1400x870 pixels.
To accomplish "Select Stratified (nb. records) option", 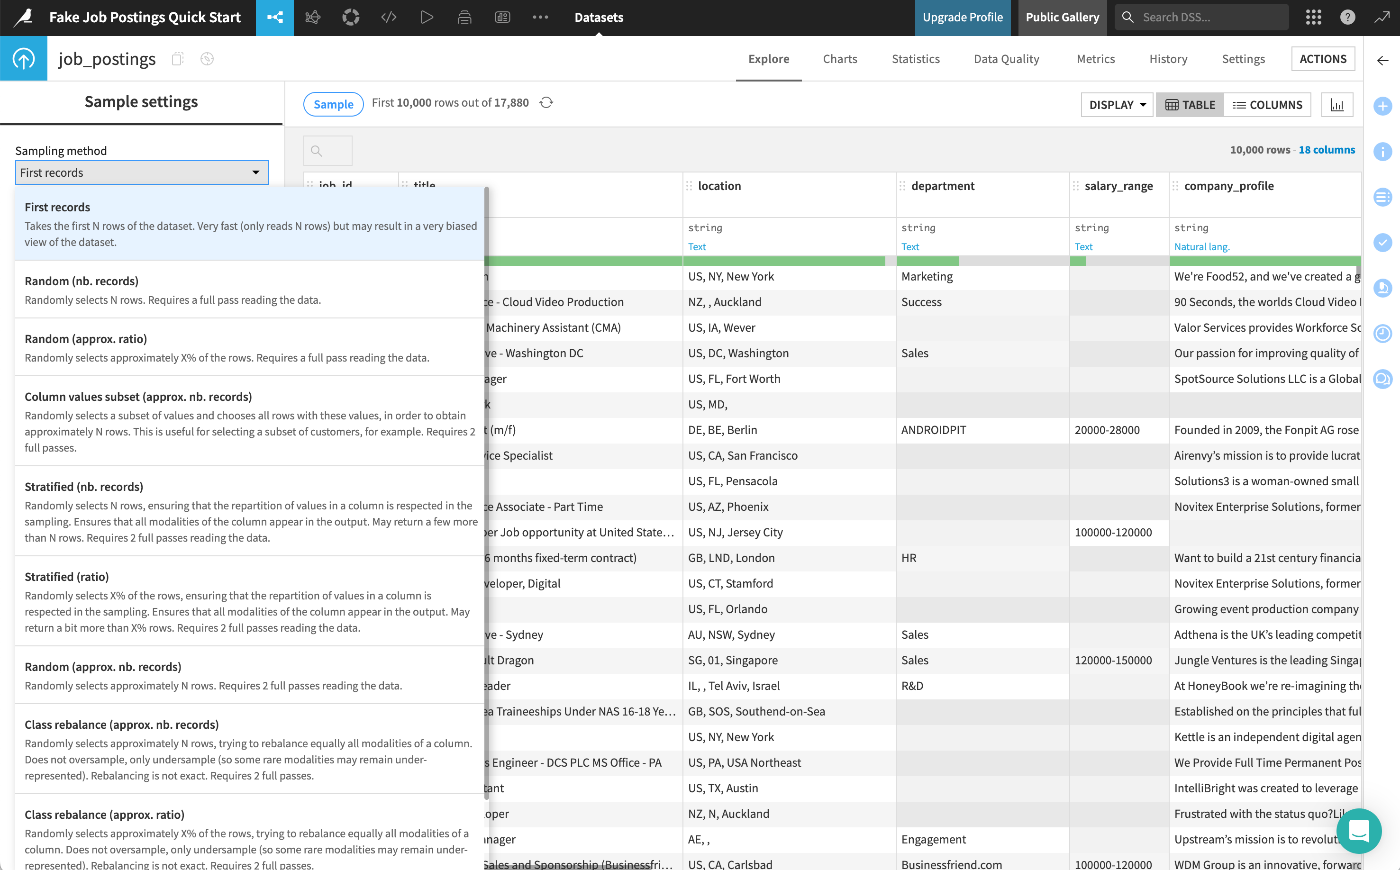I will [x=250, y=512].
